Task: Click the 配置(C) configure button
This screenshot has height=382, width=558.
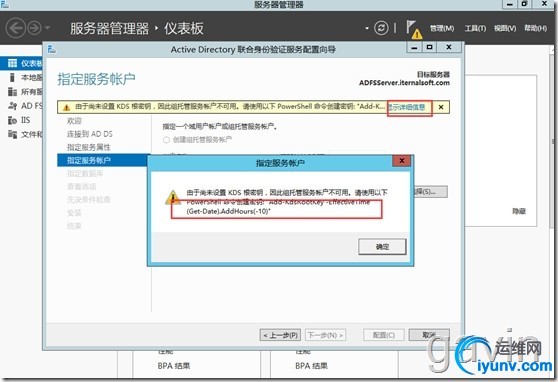Action: pyautogui.click(x=384, y=335)
